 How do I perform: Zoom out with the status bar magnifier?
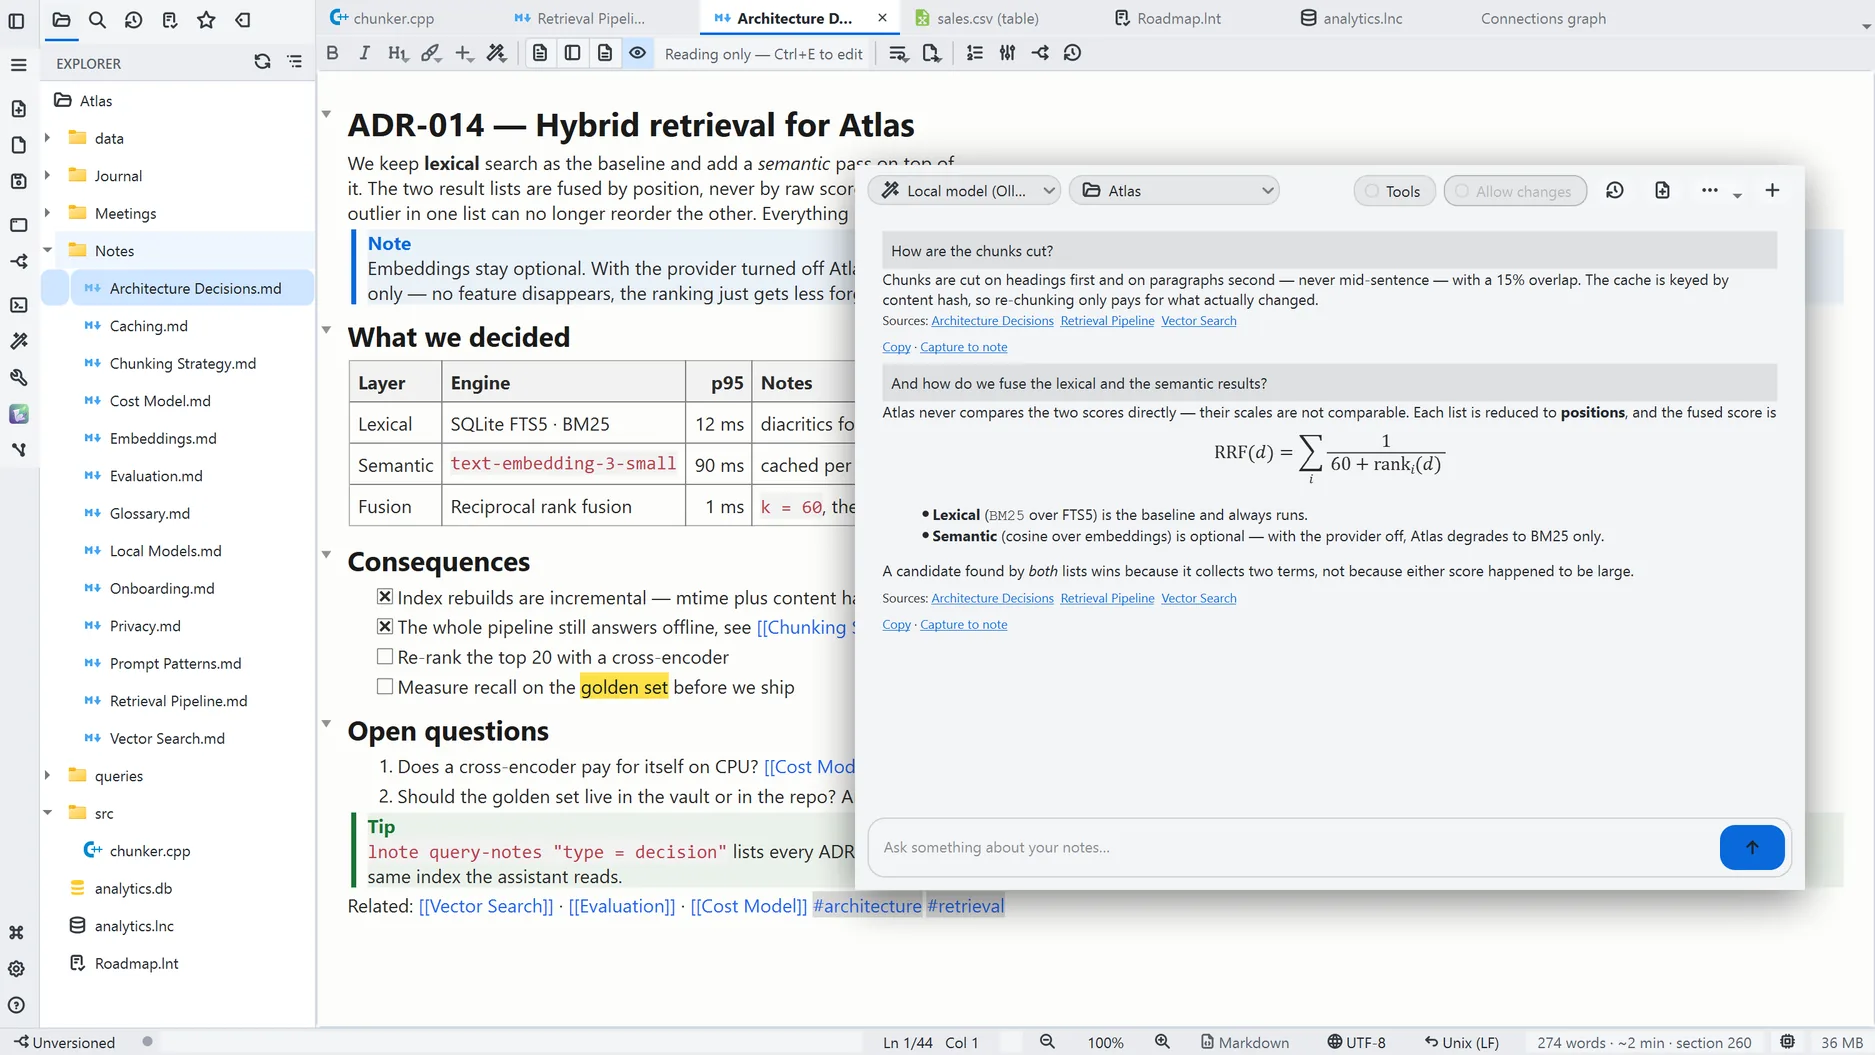(1047, 1042)
